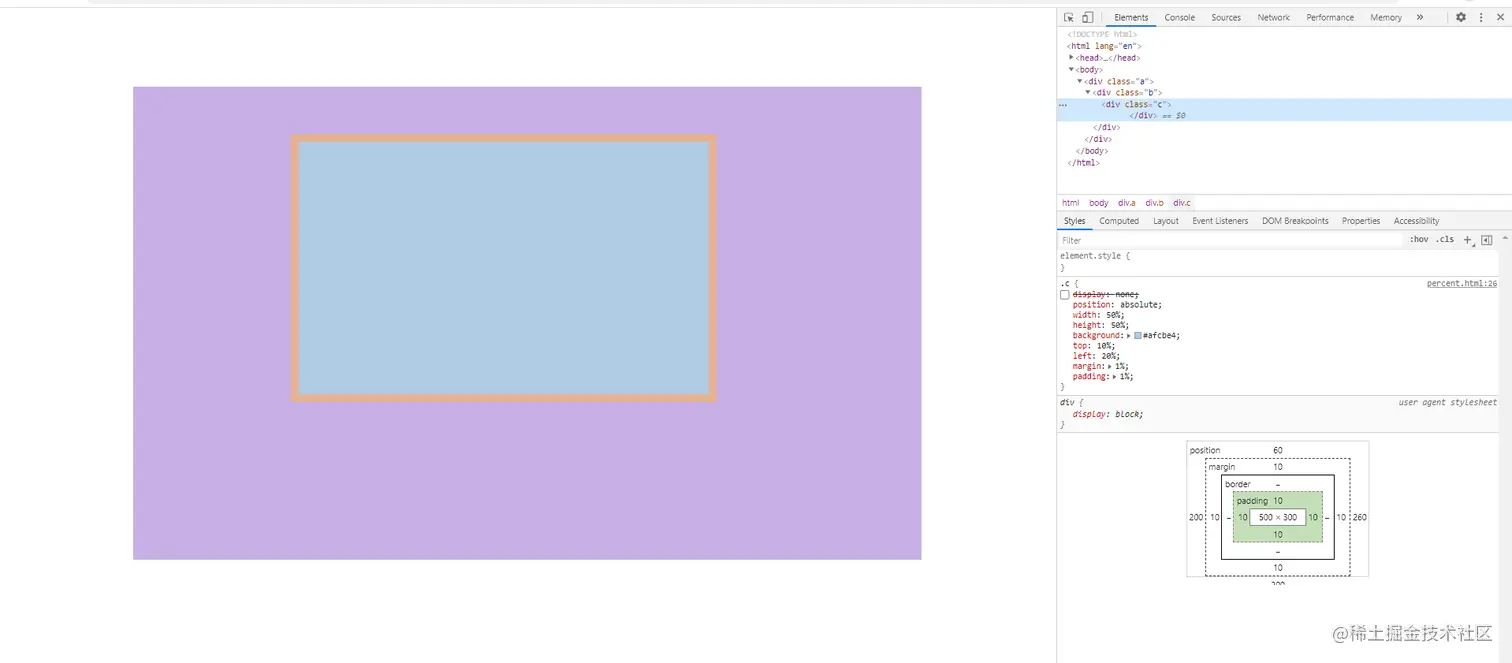Expand the background color property arrow

(1128, 335)
